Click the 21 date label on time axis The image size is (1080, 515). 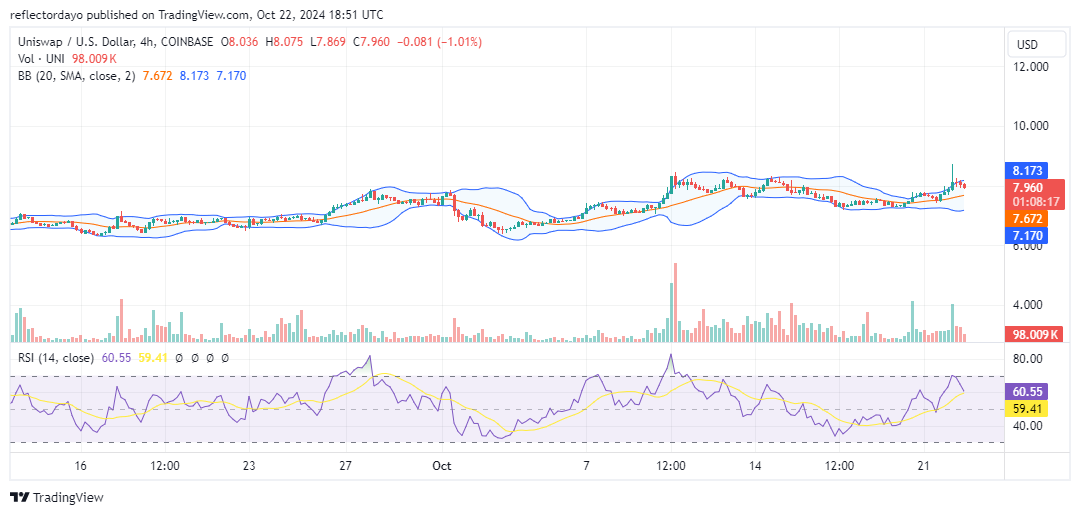[x=924, y=465]
